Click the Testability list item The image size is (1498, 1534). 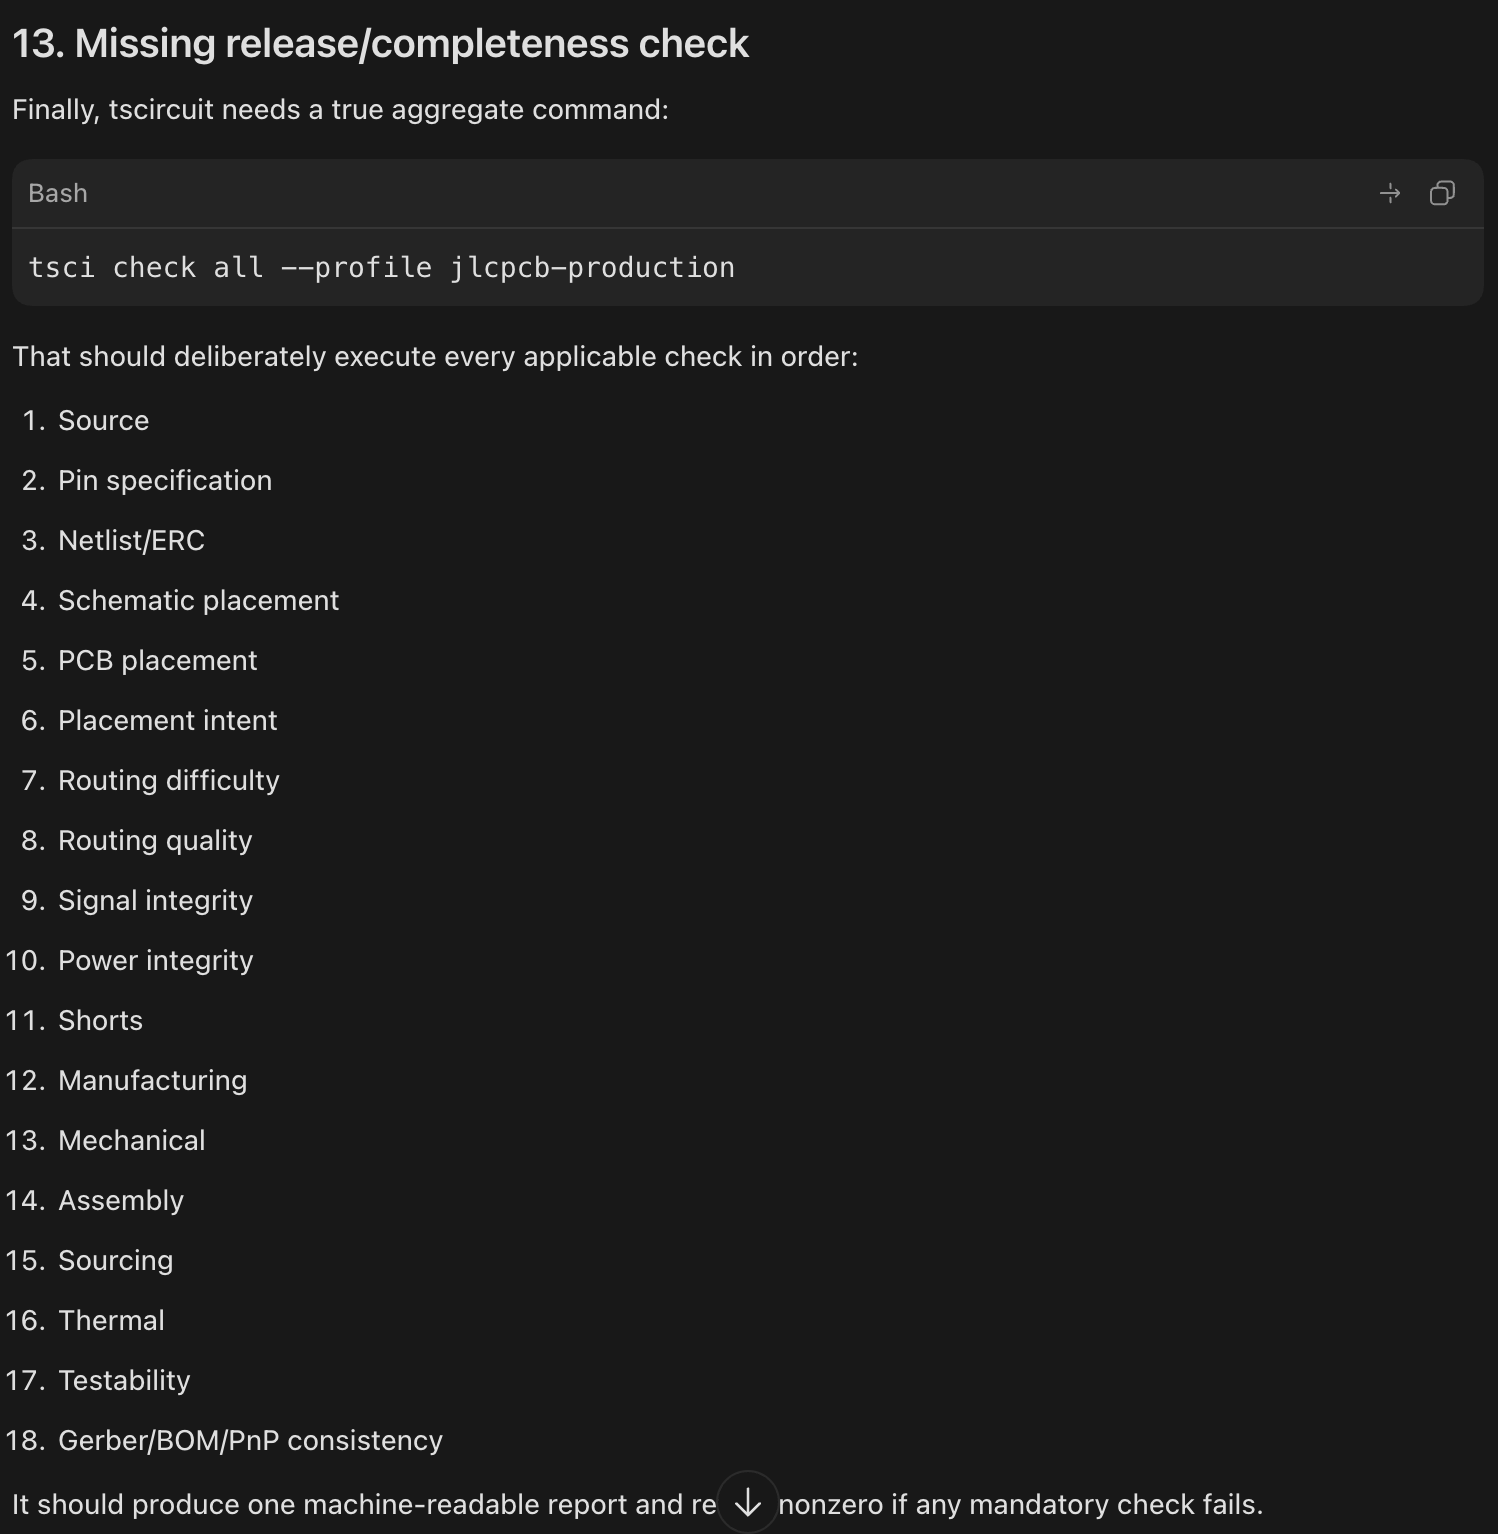[x=124, y=1380]
